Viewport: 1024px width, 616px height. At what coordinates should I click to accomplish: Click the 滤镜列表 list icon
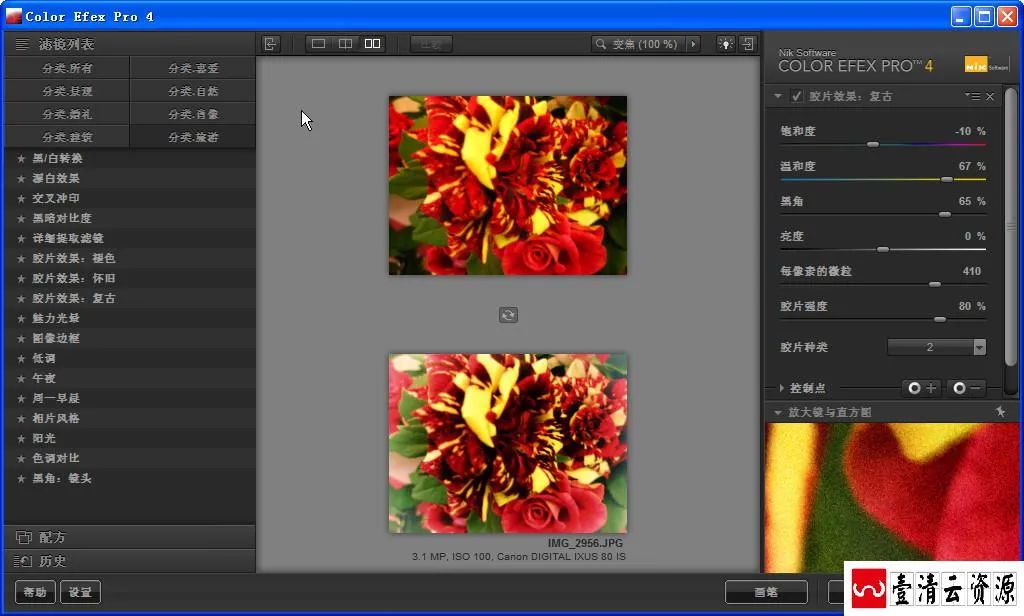point(22,44)
